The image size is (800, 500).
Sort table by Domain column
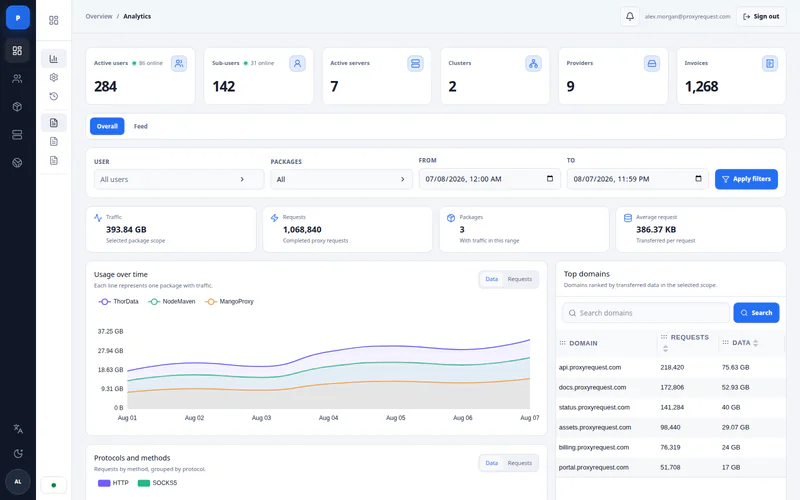pos(583,343)
